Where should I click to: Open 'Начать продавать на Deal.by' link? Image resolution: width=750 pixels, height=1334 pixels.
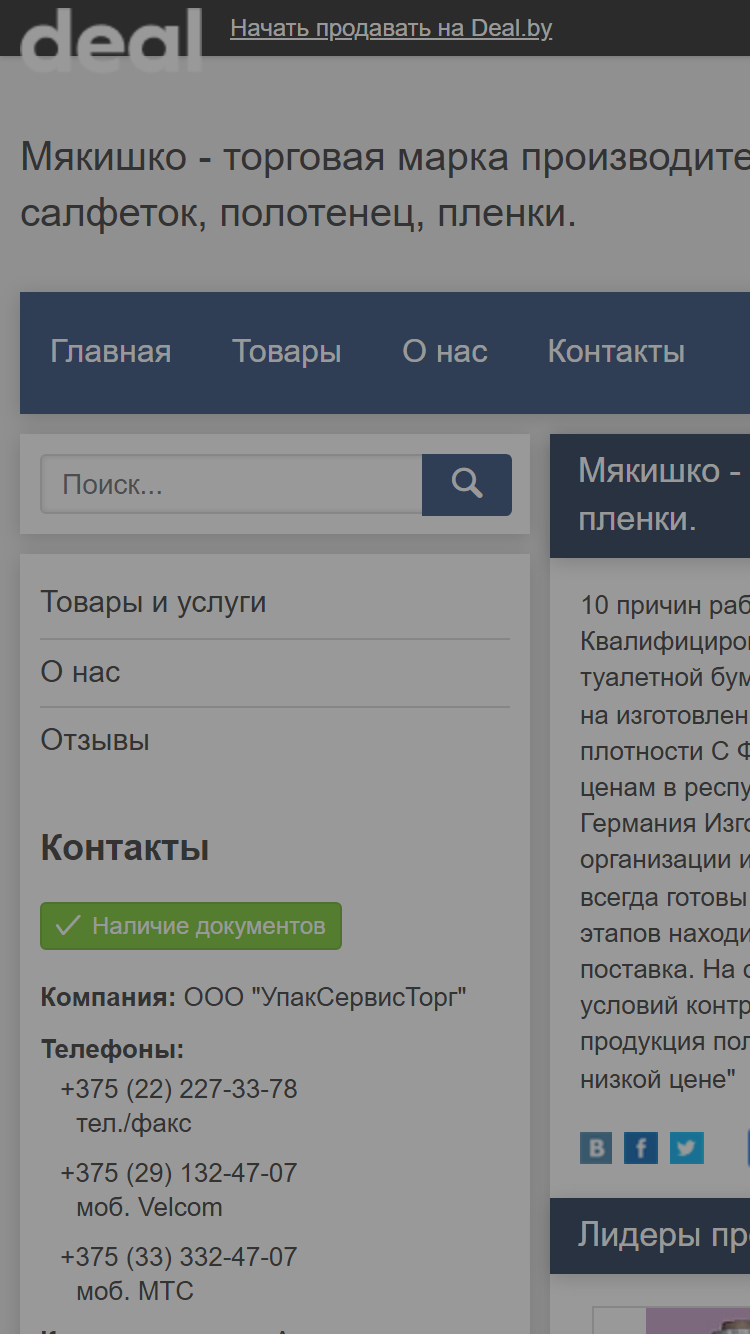391,28
